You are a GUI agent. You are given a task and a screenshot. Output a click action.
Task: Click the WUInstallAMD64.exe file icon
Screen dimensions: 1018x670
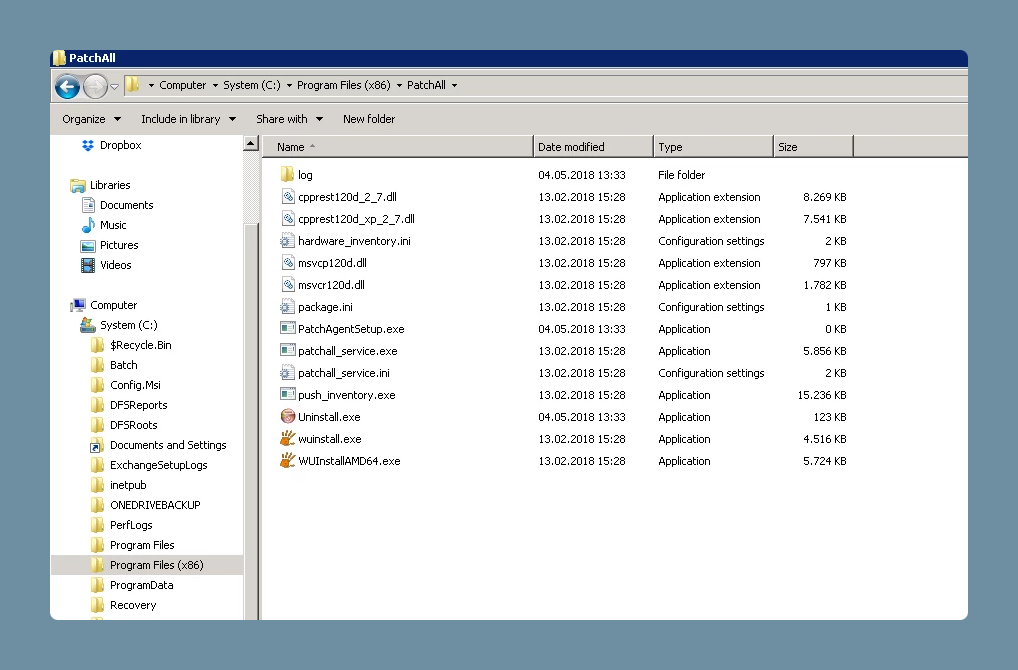(288, 460)
